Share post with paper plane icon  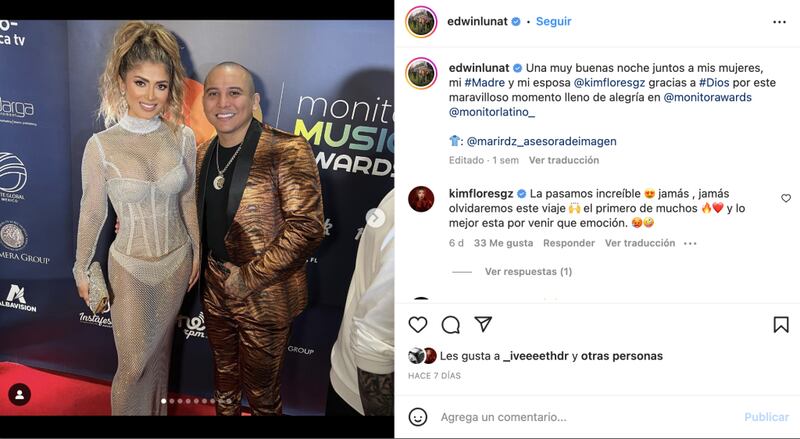point(483,324)
